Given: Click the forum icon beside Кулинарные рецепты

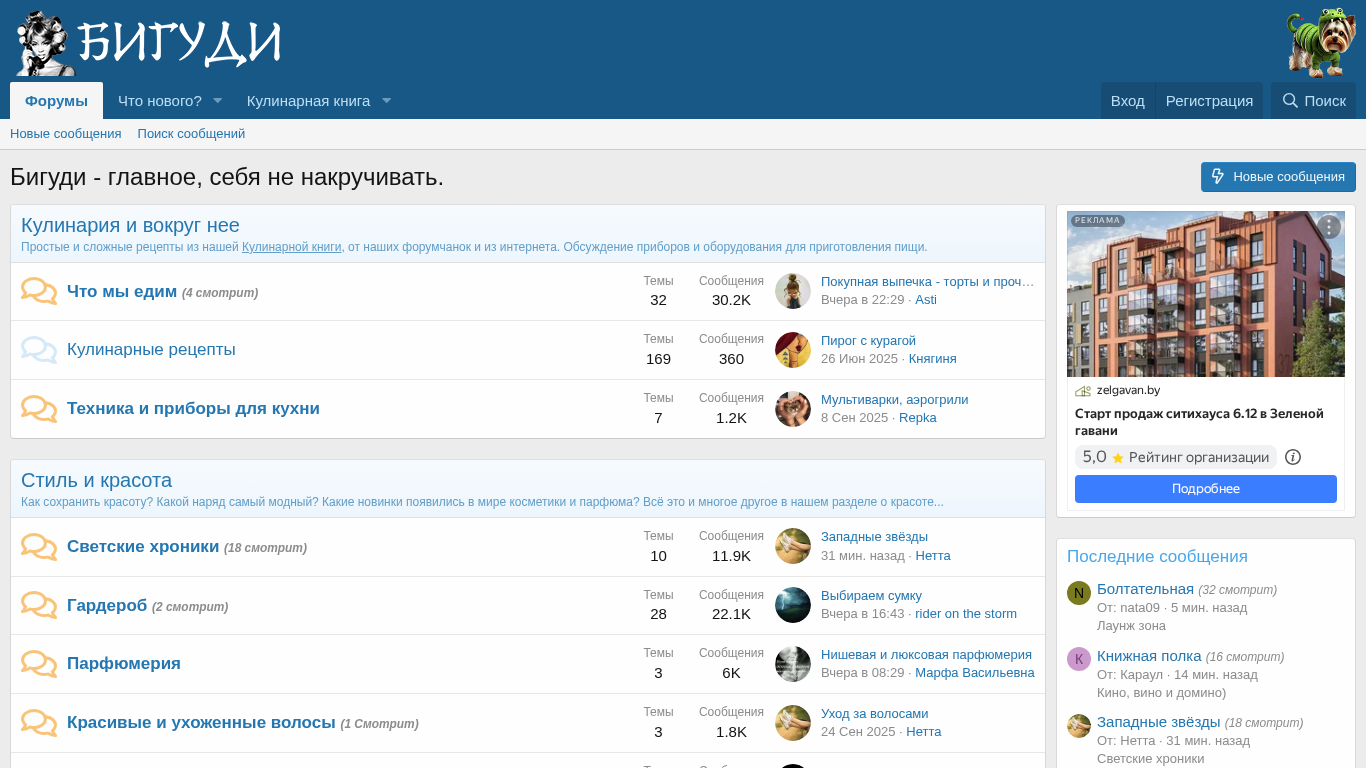Looking at the screenshot, I should coord(39,350).
